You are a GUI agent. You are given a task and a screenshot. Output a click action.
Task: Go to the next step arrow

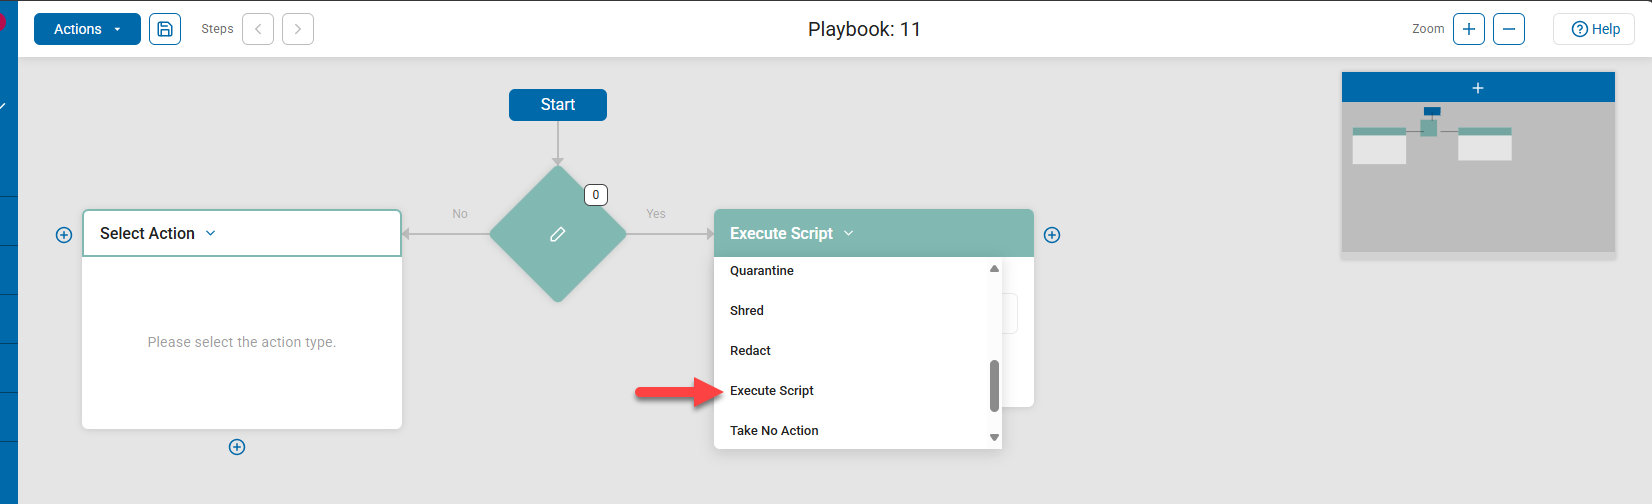(298, 29)
